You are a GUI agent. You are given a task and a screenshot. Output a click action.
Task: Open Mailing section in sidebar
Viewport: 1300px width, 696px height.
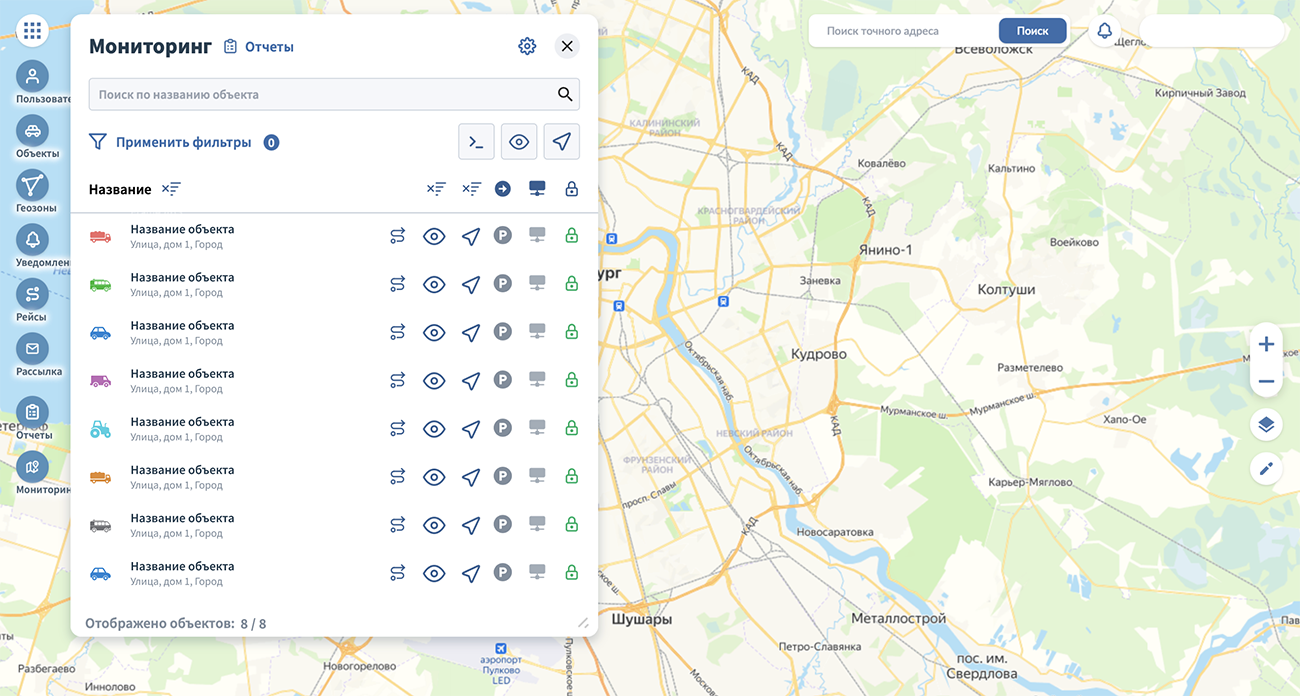tap(32, 349)
